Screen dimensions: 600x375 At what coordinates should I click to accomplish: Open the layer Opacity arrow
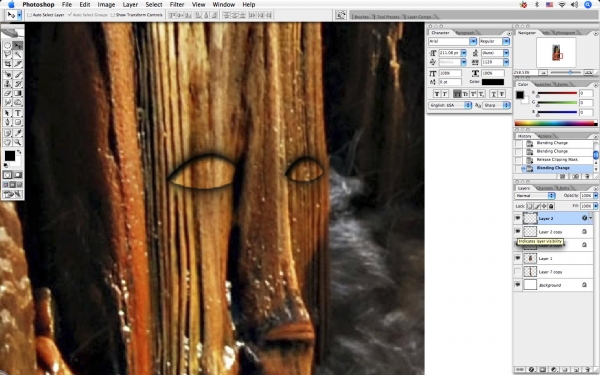595,196
